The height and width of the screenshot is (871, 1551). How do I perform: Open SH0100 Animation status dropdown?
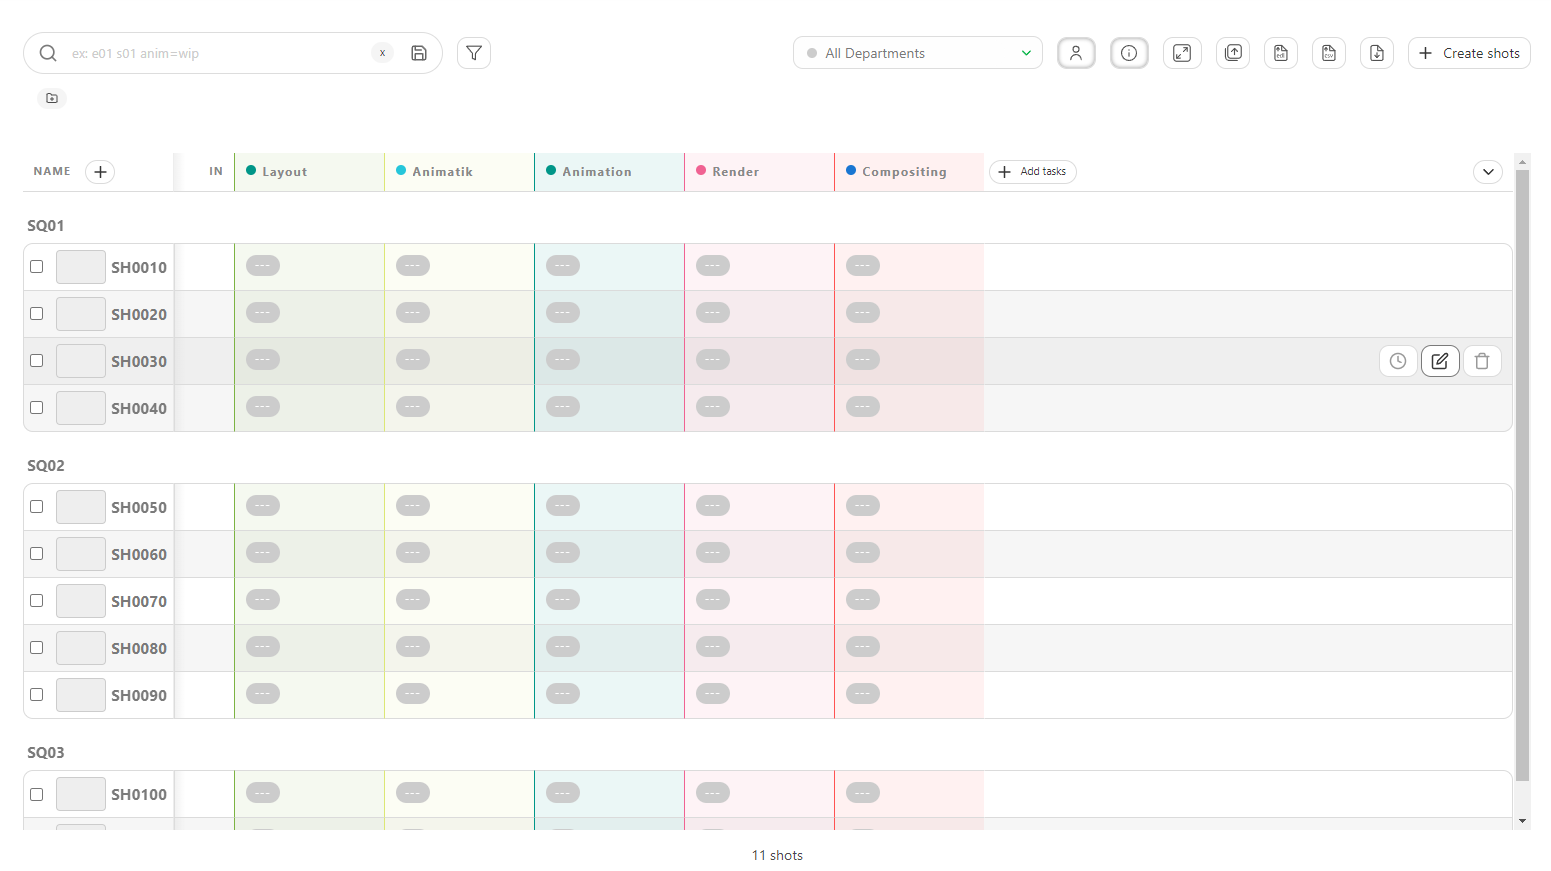563,793
